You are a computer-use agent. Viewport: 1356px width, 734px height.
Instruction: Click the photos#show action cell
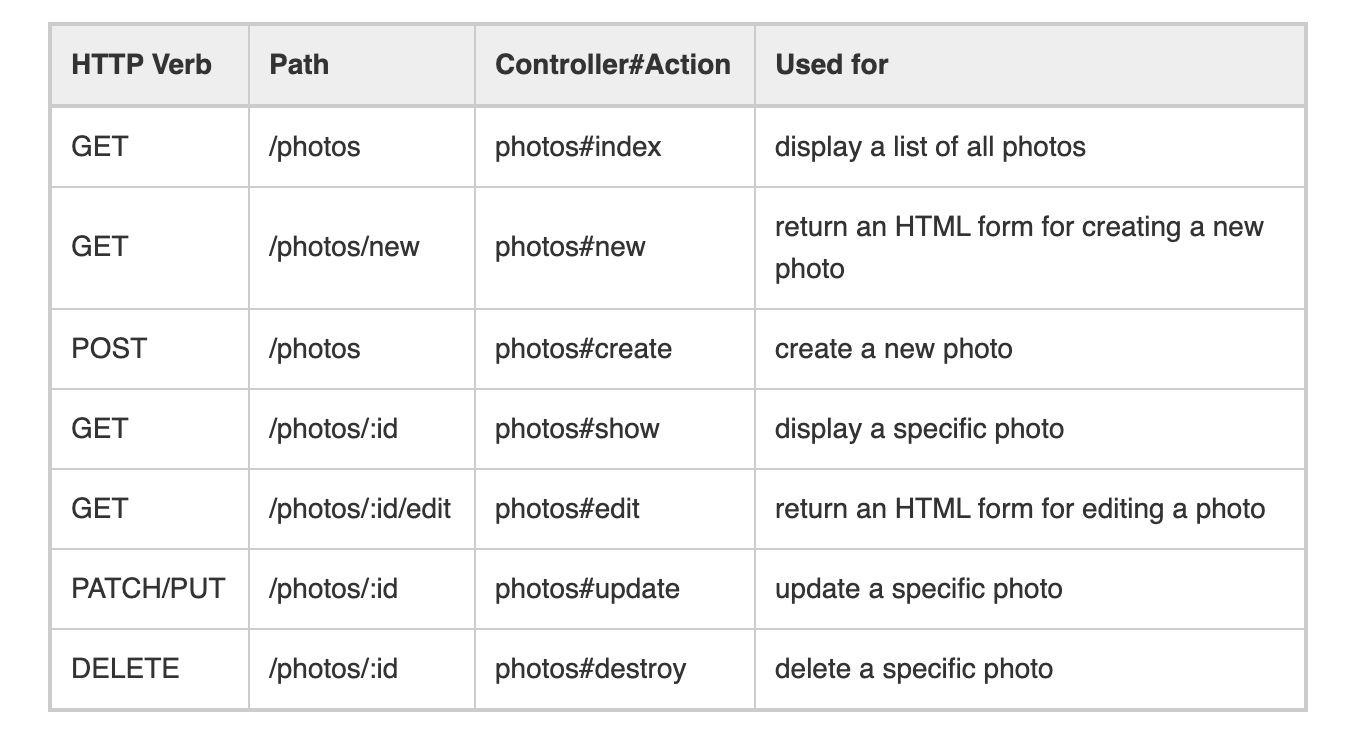coord(577,429)
